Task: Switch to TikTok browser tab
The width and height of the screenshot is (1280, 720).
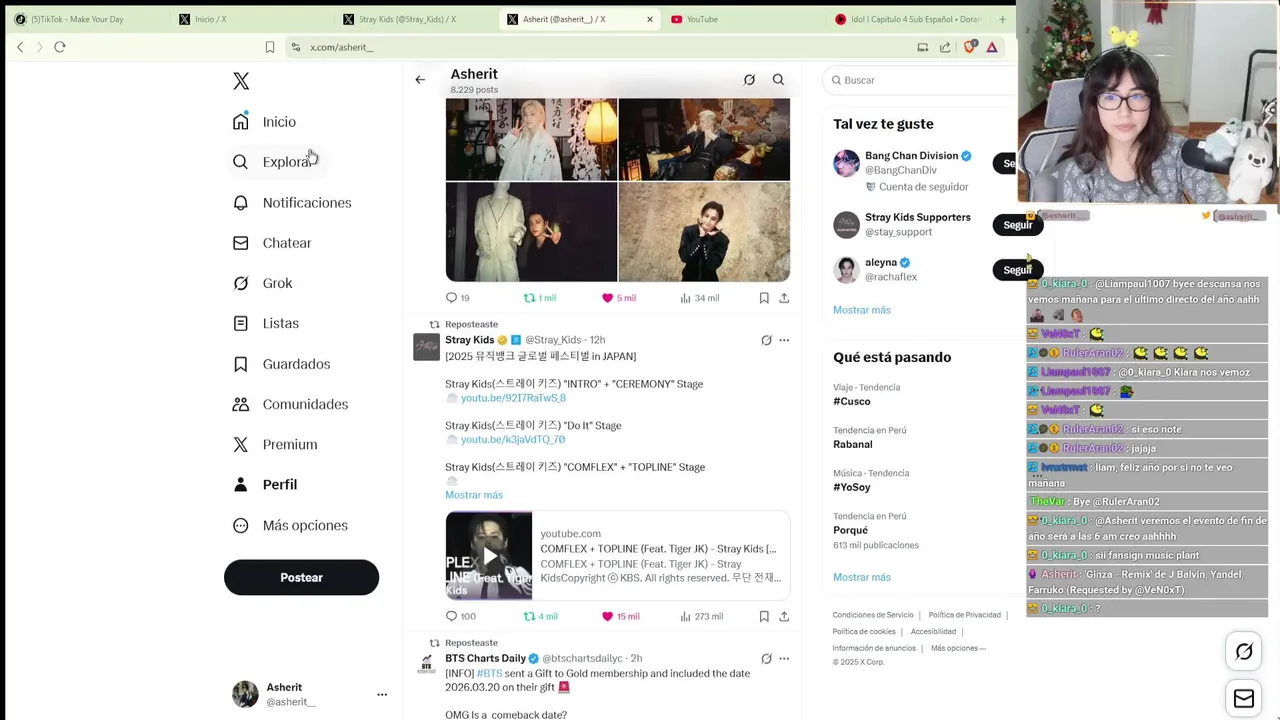Action: coord(85,19)
